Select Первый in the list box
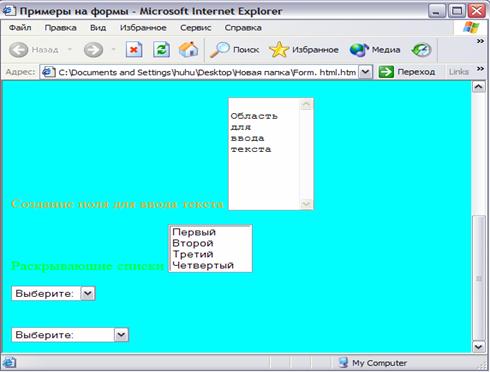 pyautogui.click(x=210, y=232)
